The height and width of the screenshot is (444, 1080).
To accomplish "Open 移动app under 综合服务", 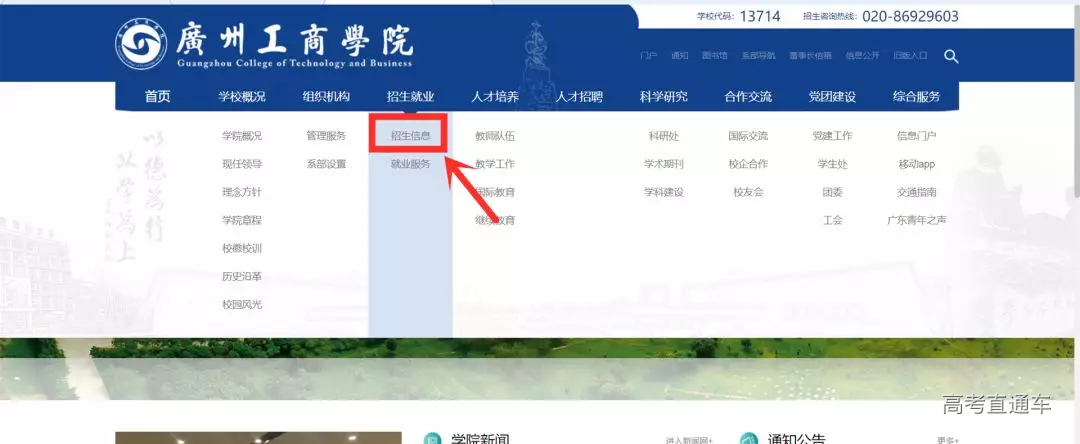I will pos(916,163).
